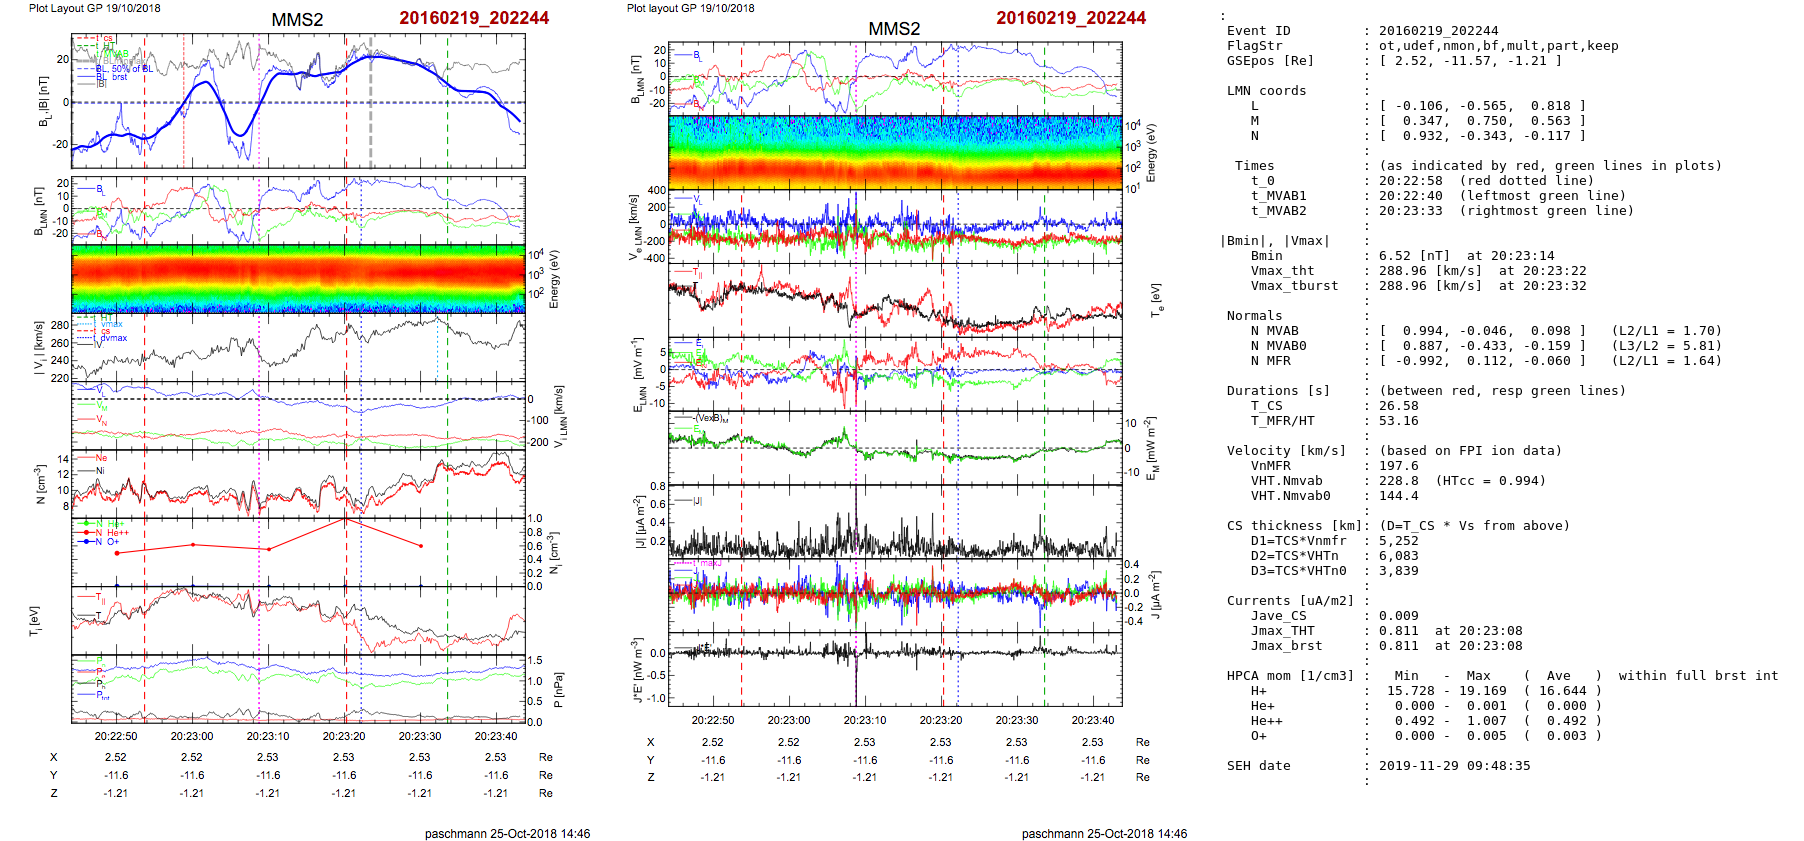The height and width of the screenshot is (841, 1804).
Task: Select the ion energy spectrogram in the left plot
Action: (x=298, y=278)
